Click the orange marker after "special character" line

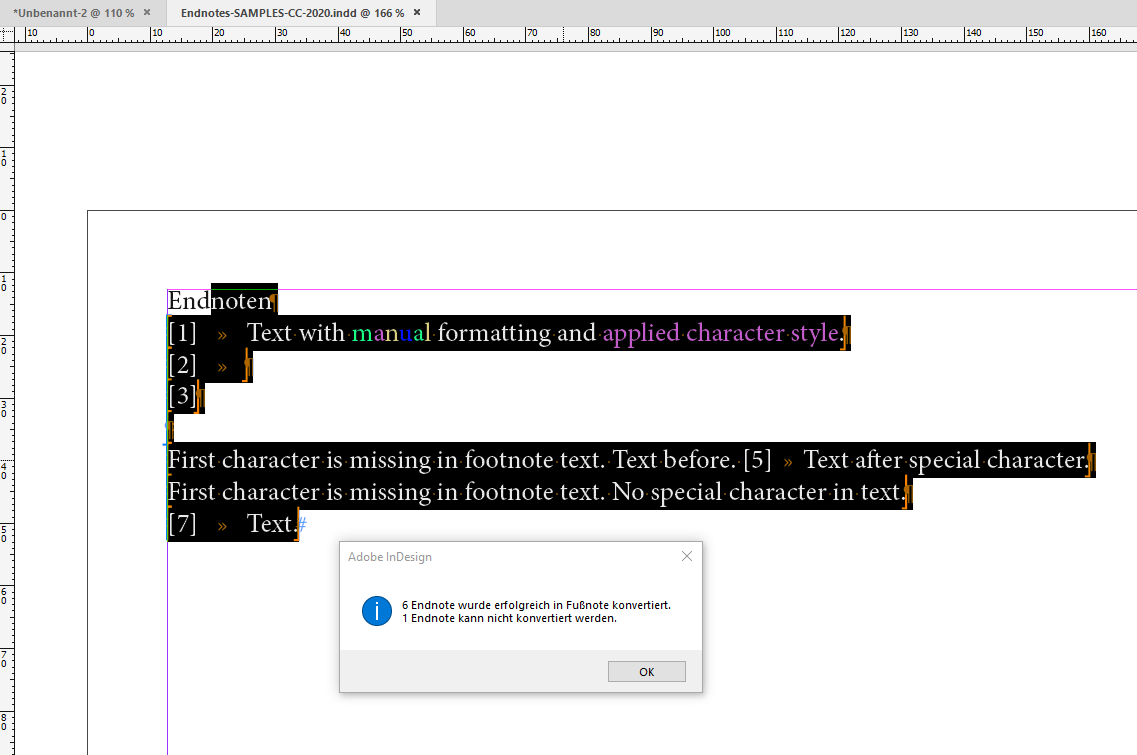click(1091, 459)
